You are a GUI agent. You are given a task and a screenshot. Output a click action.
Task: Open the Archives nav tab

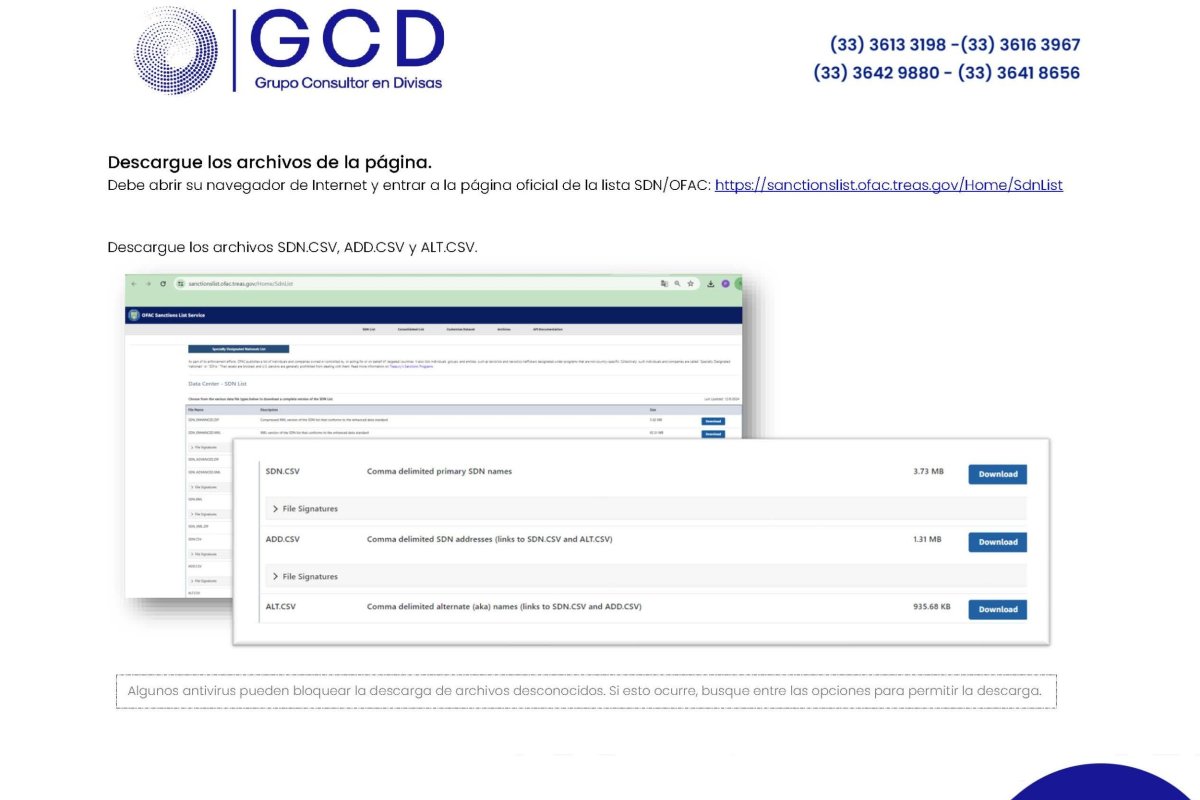[x=504, y=329]
